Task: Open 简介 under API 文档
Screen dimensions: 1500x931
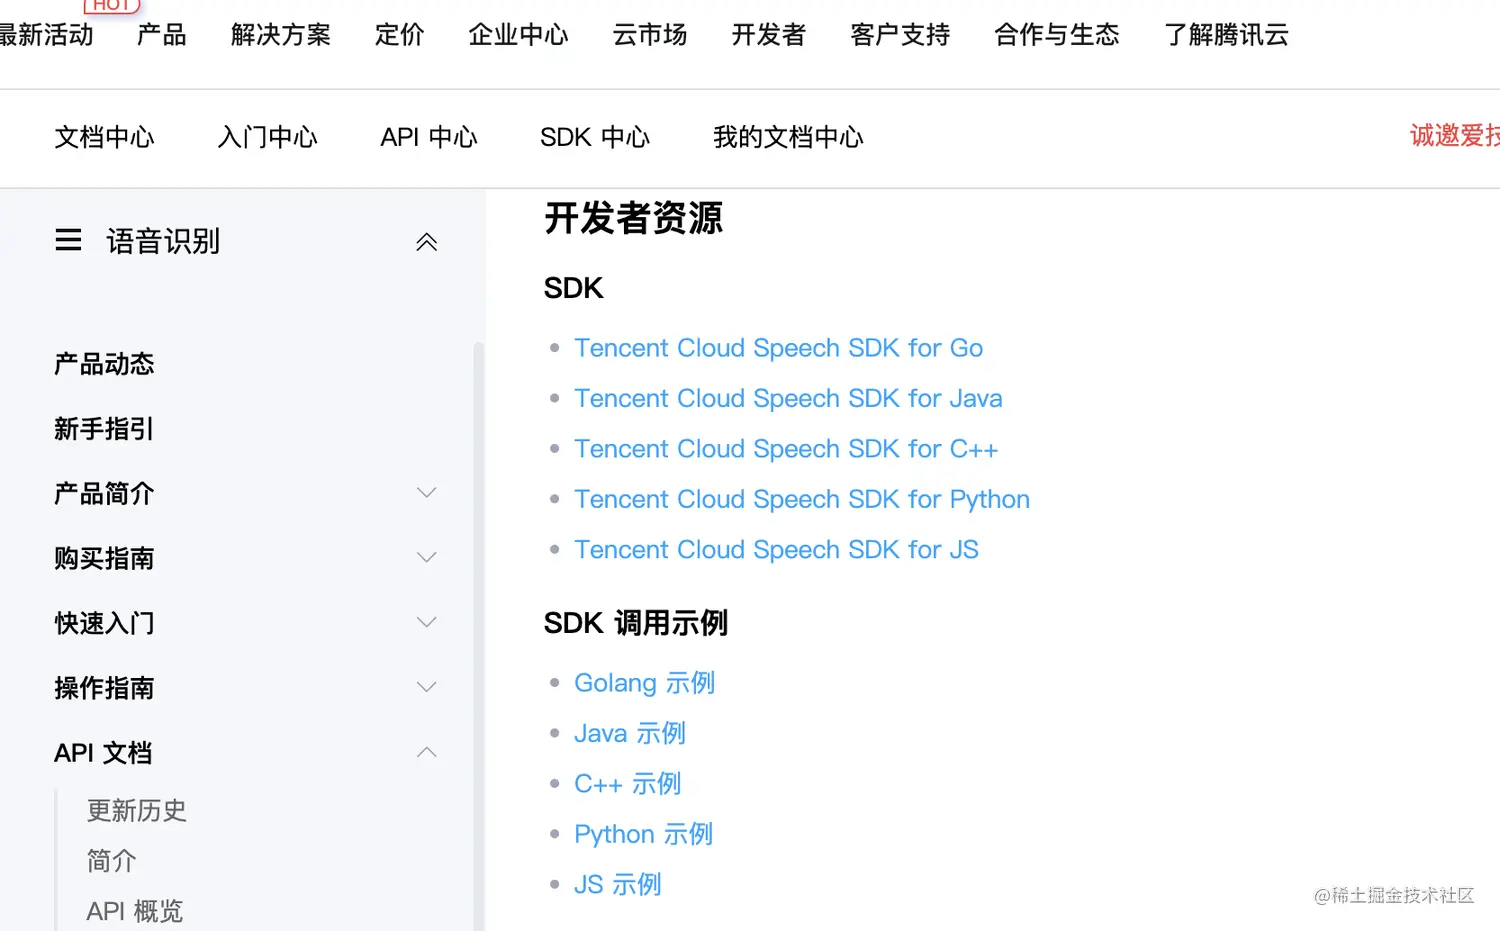Action: [x=111, y=860]
